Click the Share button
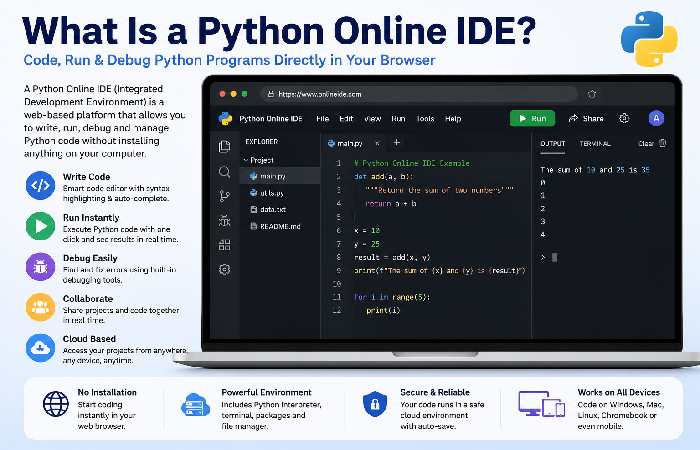 pyautogui.click(x=586, y=118)
